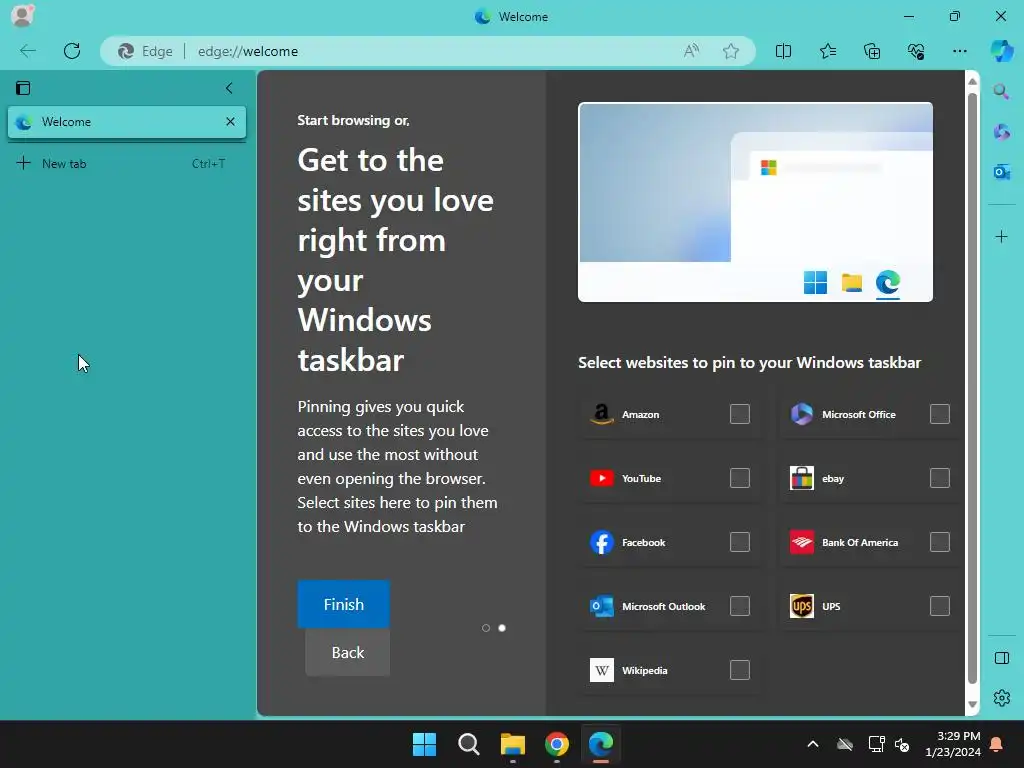Refresh the page with the reload icon
The width and height of the screenshot is (1024, 768).
(x=72, y=51)
